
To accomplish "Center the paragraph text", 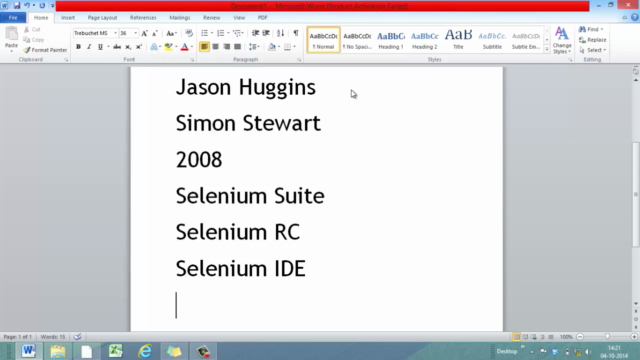I will pyautogui.click(x=216, y=47).
